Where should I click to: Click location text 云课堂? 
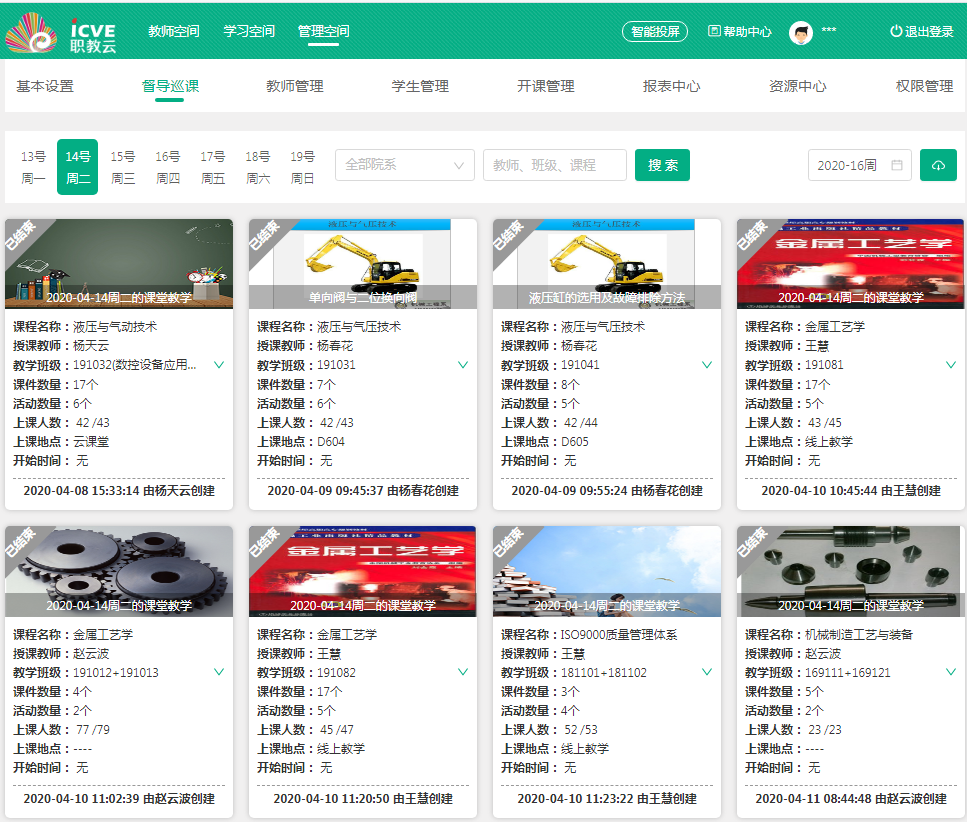click(x=91, y=442)
